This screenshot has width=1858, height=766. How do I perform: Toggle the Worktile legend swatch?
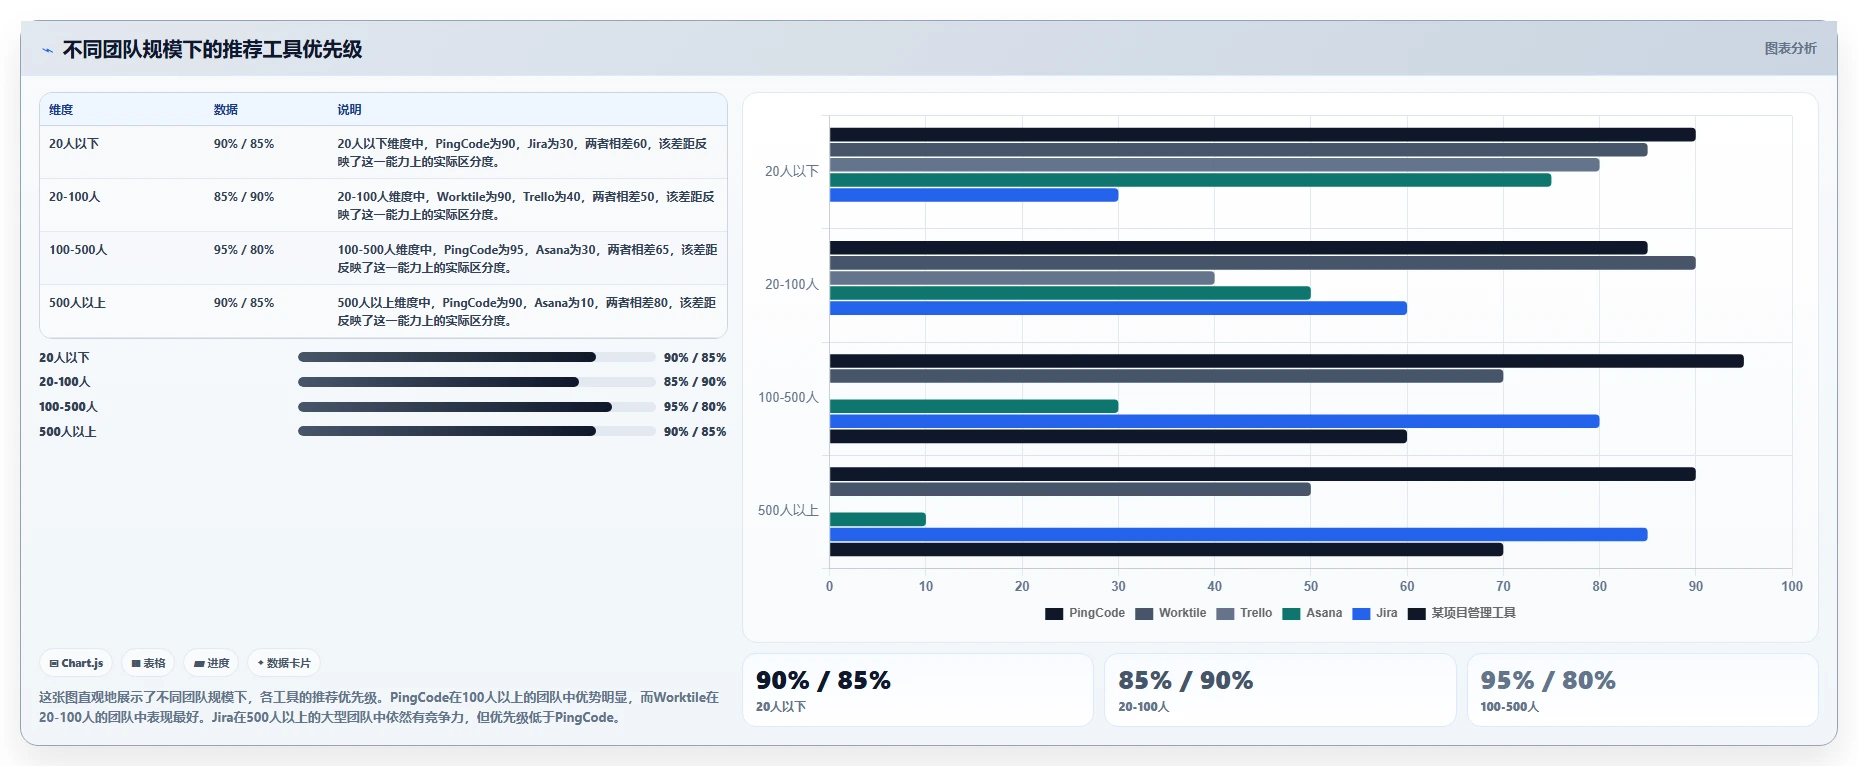1144,614
